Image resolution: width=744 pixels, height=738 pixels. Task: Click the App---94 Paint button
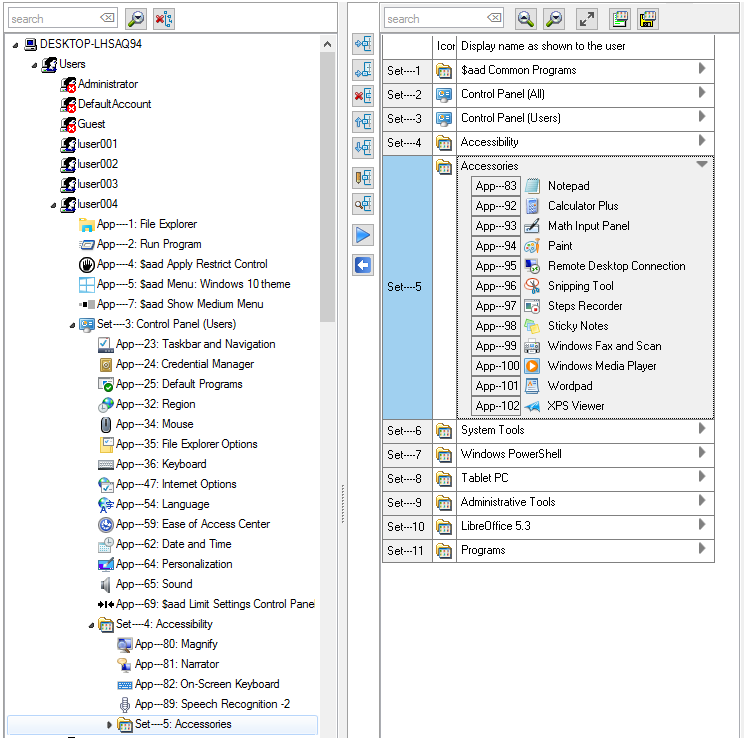(496, 246)
